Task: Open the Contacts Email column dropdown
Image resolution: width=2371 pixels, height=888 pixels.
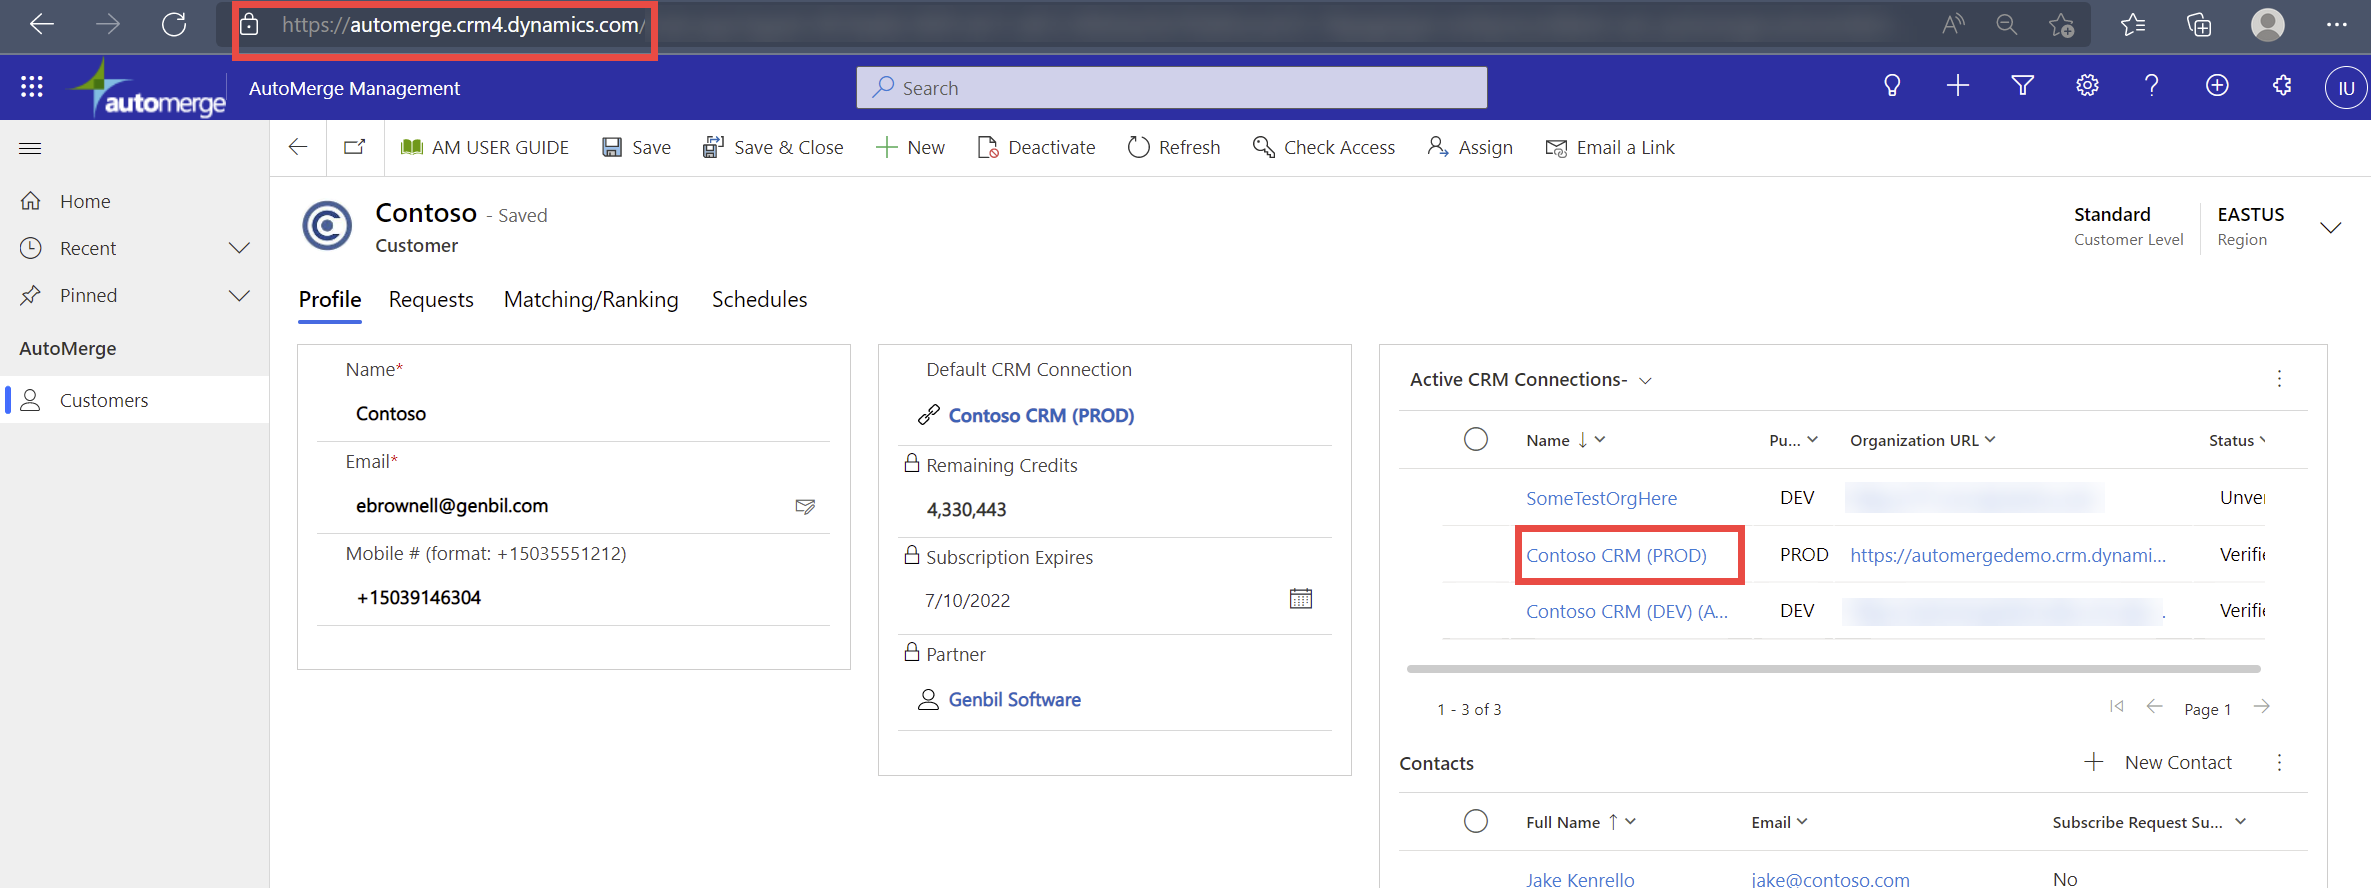Action: point(1802,821)
